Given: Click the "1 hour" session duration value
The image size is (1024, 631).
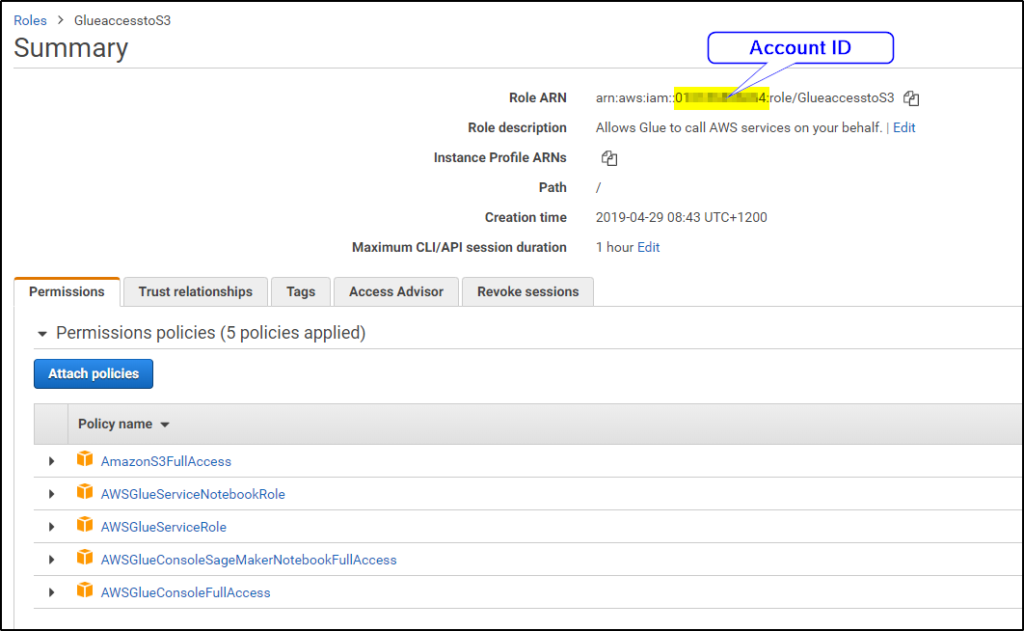Looking at the screenshot, I should (615, 248).
